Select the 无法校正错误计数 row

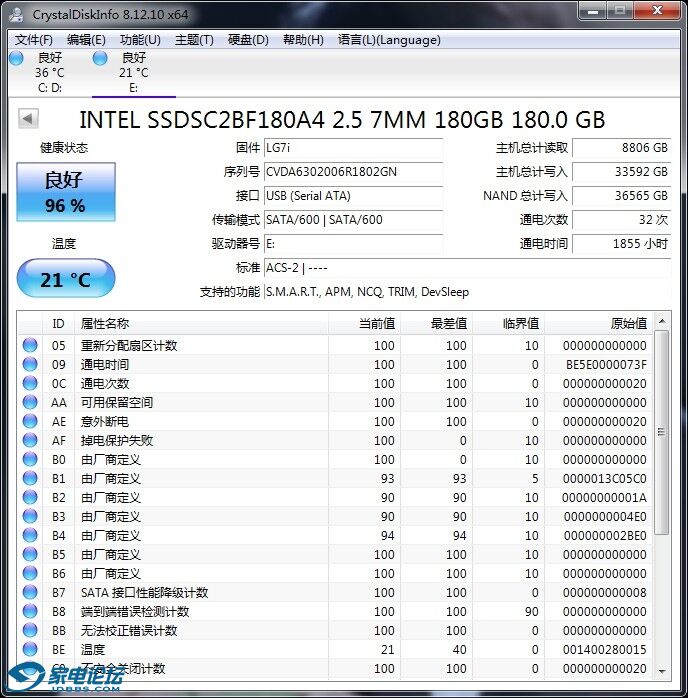(336, 630)
